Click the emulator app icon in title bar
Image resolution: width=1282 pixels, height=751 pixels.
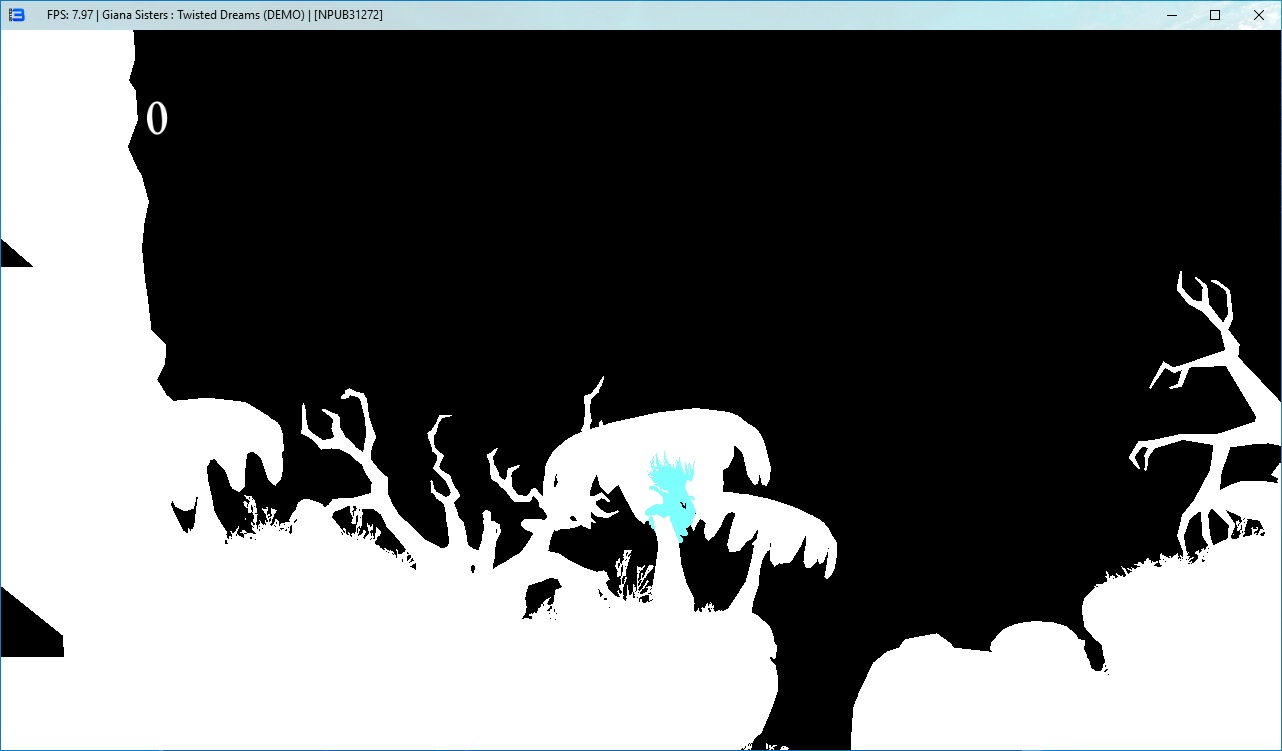tap(16, 15)
